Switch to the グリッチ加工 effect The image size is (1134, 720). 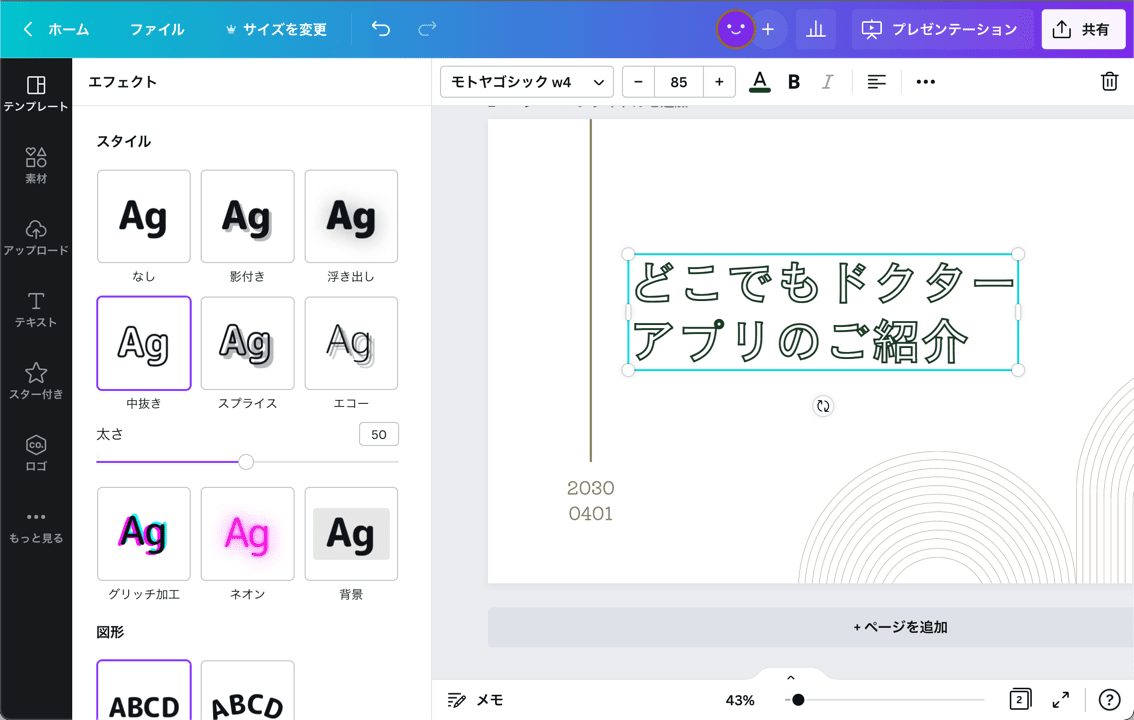point(143,533)
